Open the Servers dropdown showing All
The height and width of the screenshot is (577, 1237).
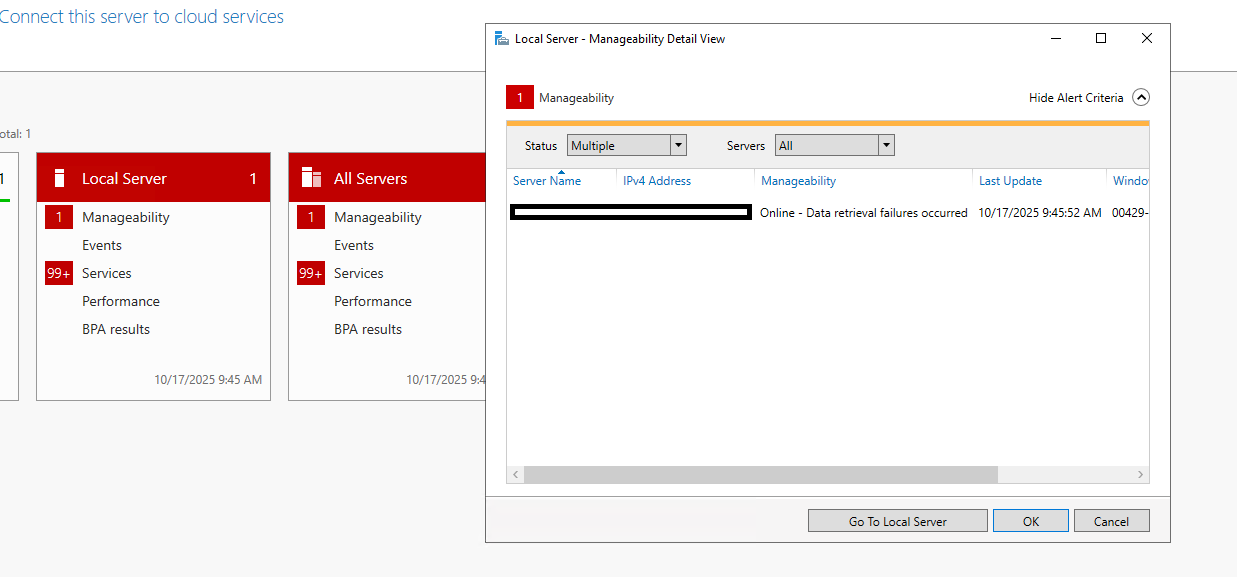coord(834,145)
